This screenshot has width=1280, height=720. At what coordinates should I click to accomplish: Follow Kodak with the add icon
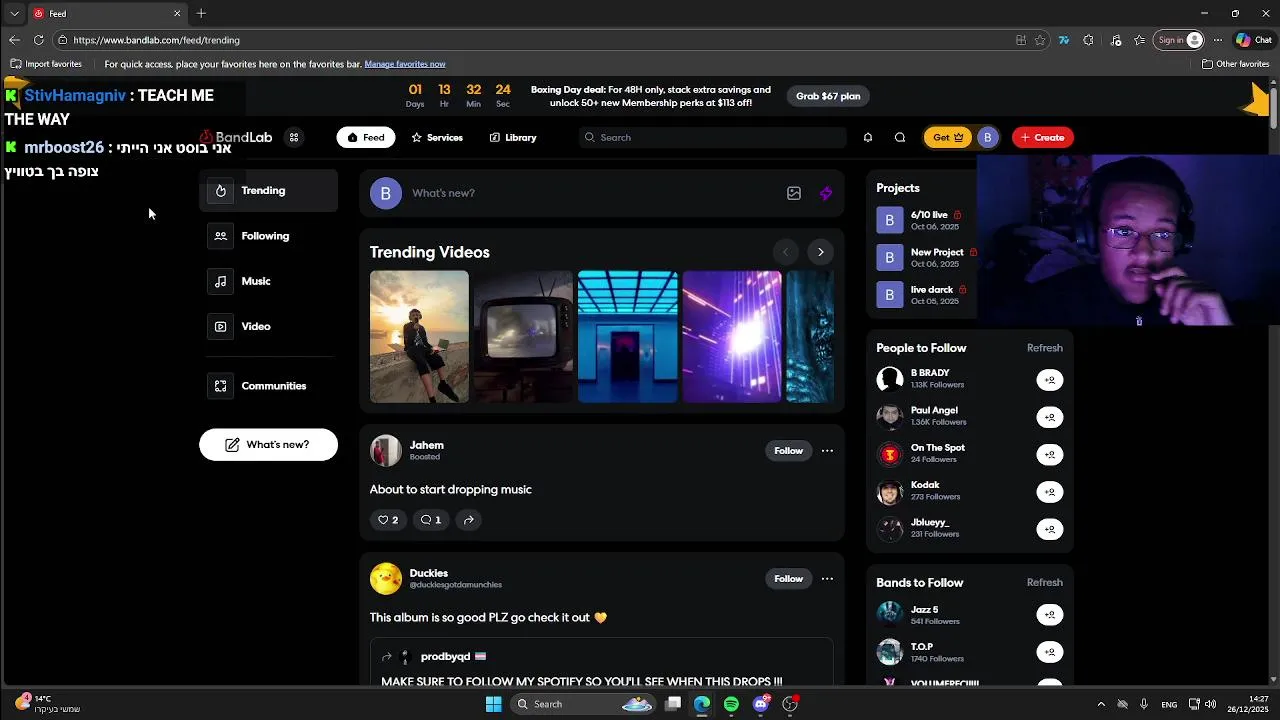[1049, 491]
